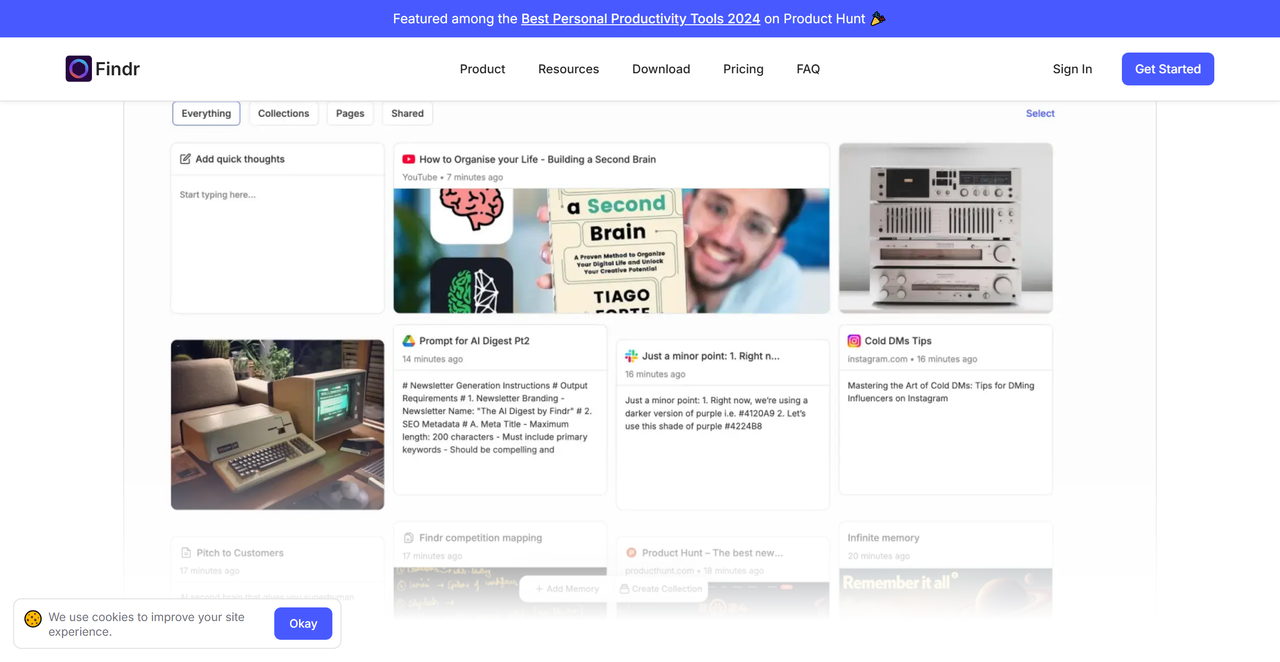
Task: Switch to the Shared tab
Action: pos(407,113)
